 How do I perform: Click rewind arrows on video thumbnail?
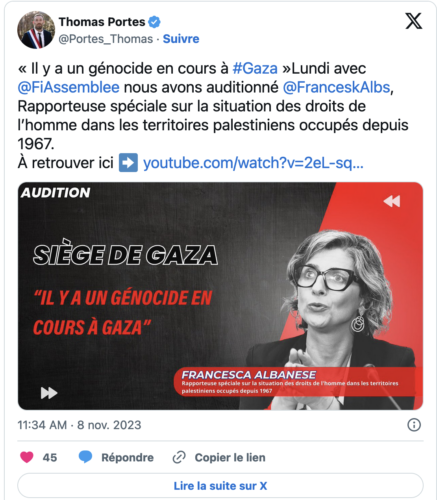point(392,201)
